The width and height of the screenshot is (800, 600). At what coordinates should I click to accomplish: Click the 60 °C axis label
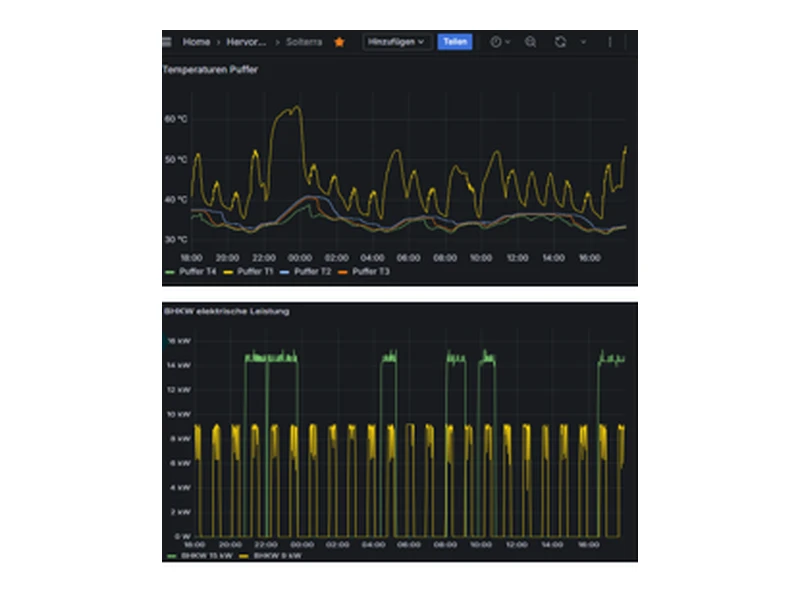176,119
